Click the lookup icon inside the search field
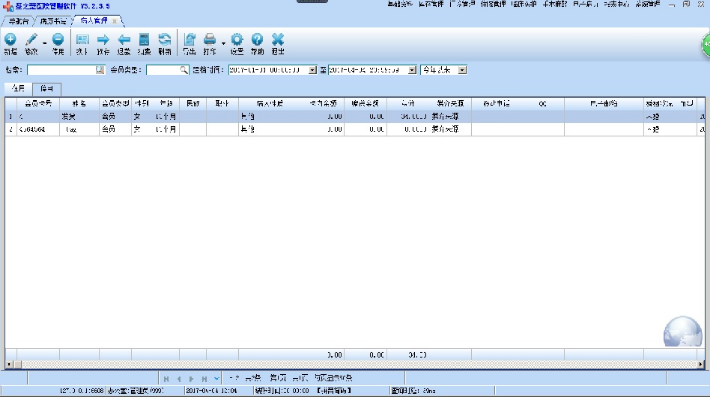 click(100, 70)
